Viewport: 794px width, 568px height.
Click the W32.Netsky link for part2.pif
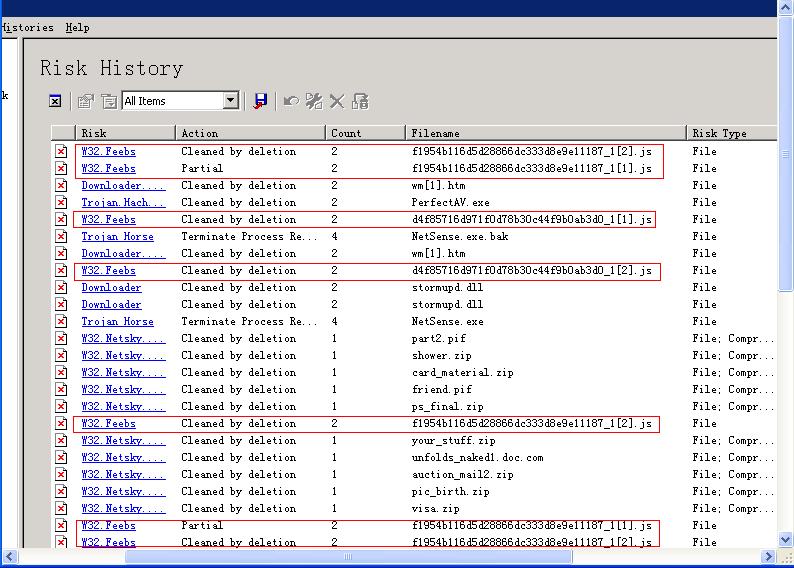[x=122, y=339]
